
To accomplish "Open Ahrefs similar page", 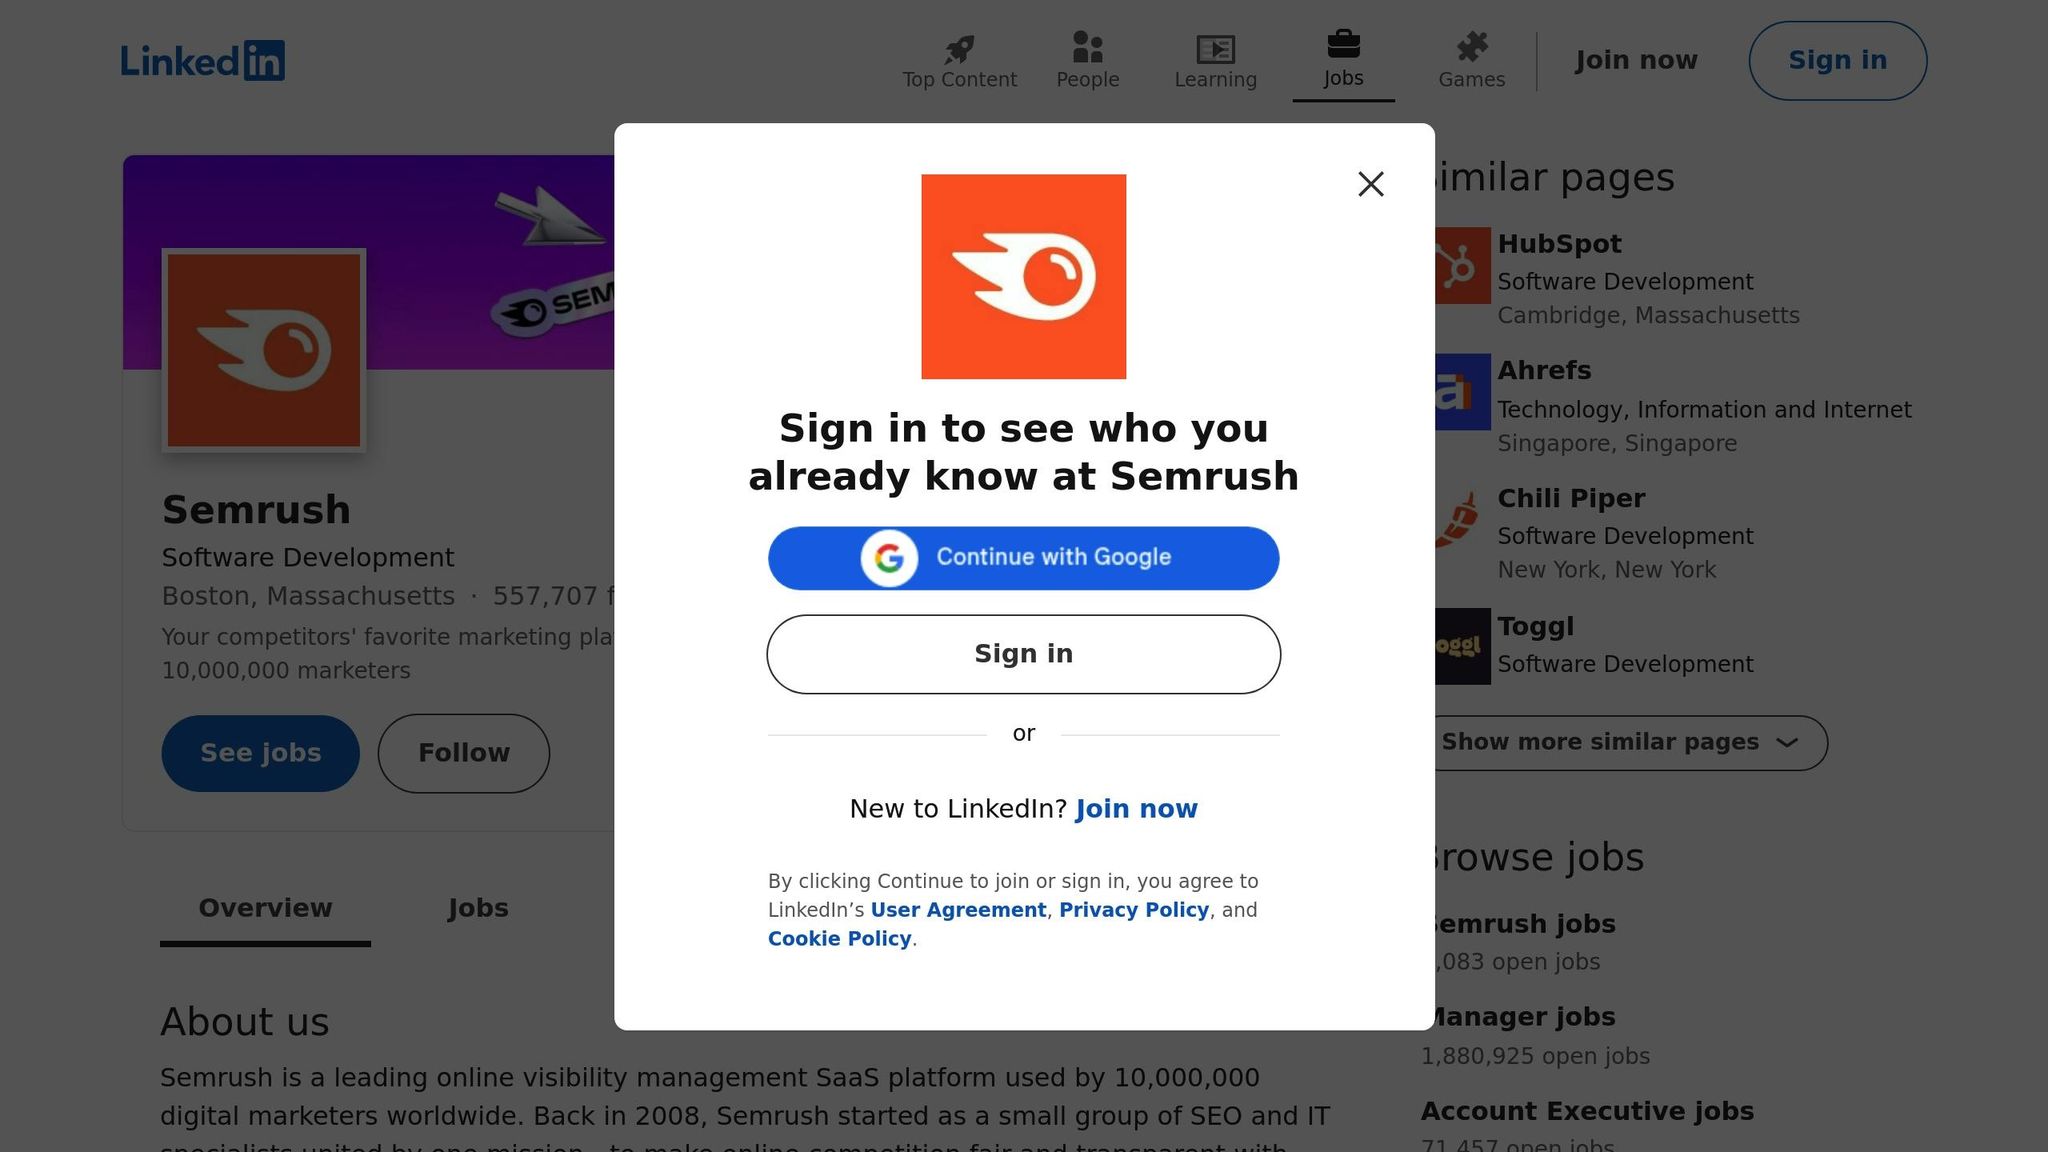I will pos(1544,370).
